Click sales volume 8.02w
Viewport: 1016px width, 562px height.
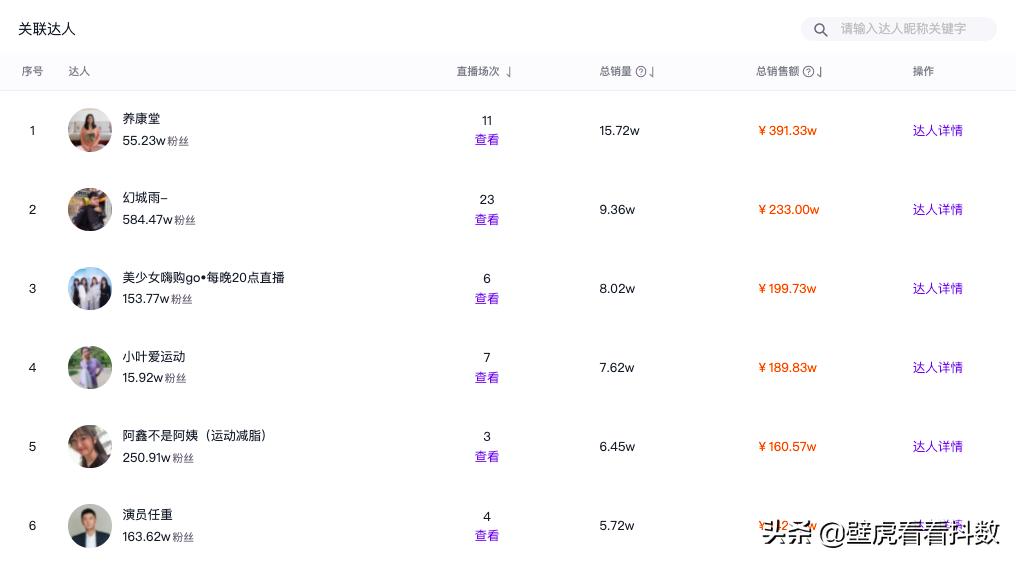coord(617,288)
